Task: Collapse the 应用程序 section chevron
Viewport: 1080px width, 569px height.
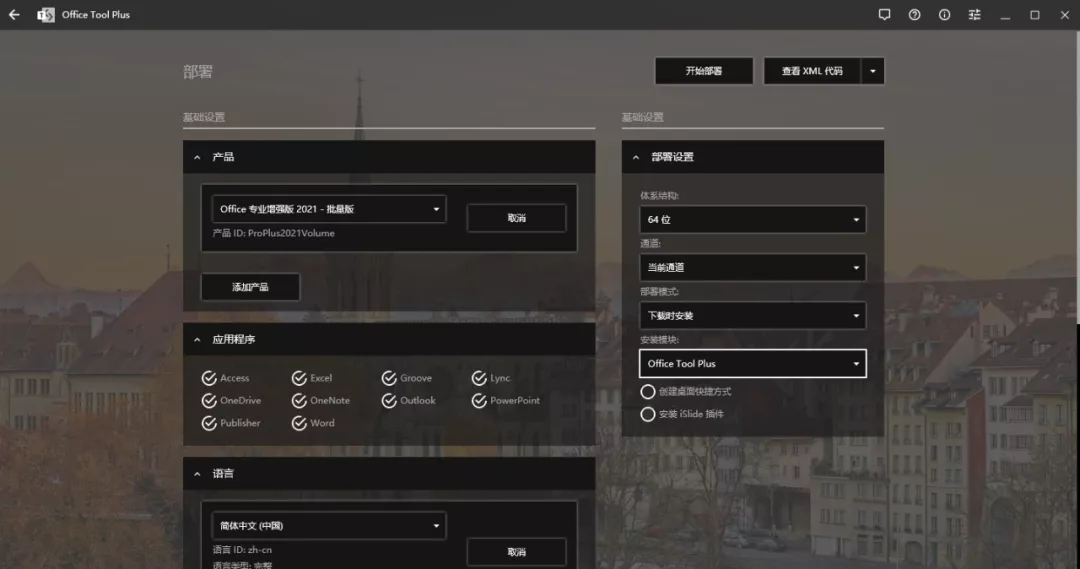Action: click(x=197, y=340)
